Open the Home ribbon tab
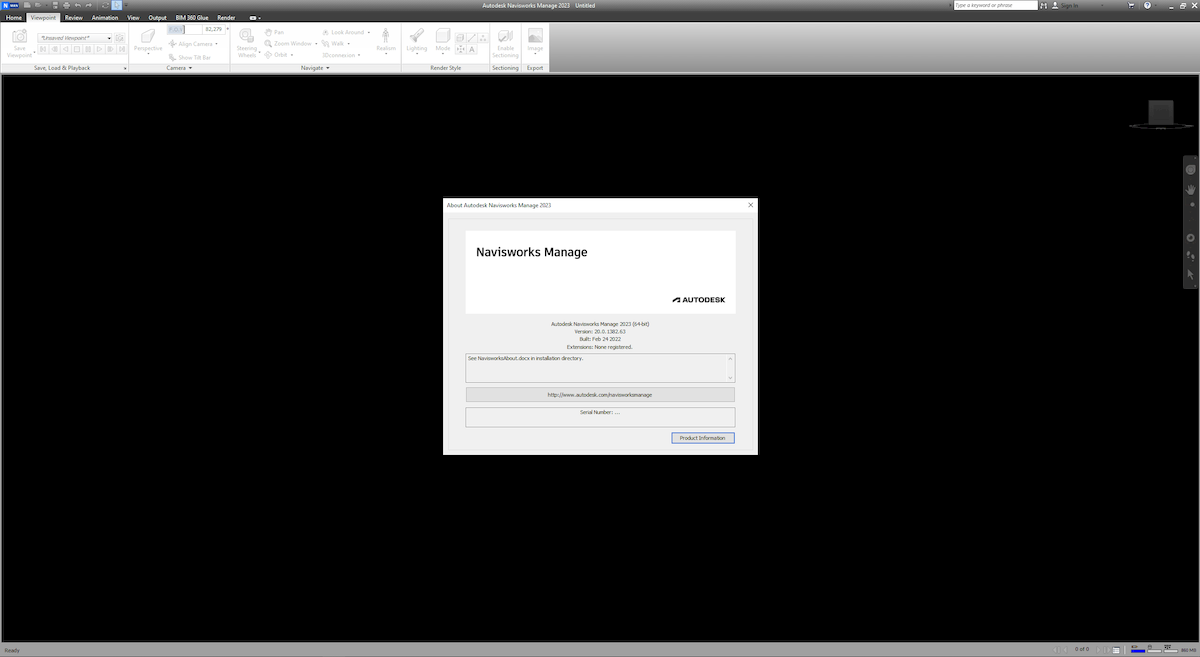This screenshot has height=657, width=1200. 14,18
